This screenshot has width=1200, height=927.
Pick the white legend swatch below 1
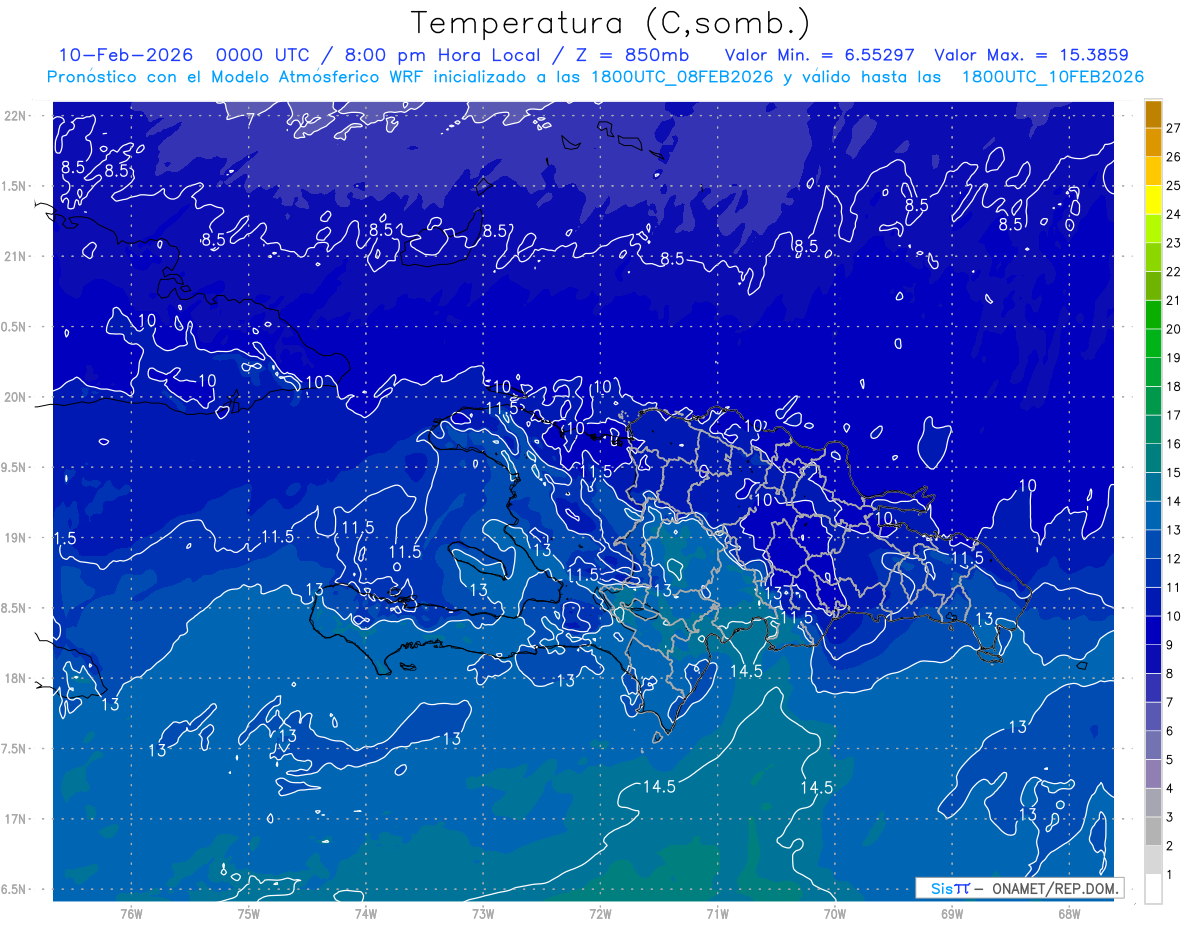pyautogui.click(x=1153, y=889)
